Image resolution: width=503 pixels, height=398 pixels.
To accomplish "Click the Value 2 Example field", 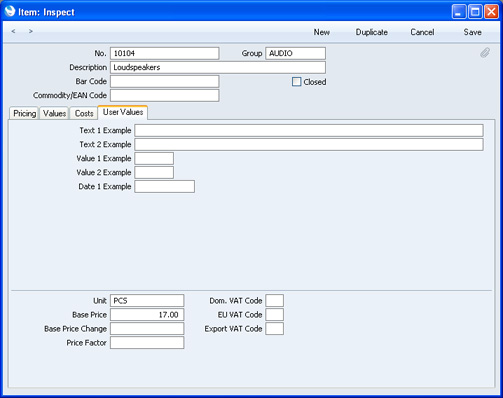I will 154,172.
